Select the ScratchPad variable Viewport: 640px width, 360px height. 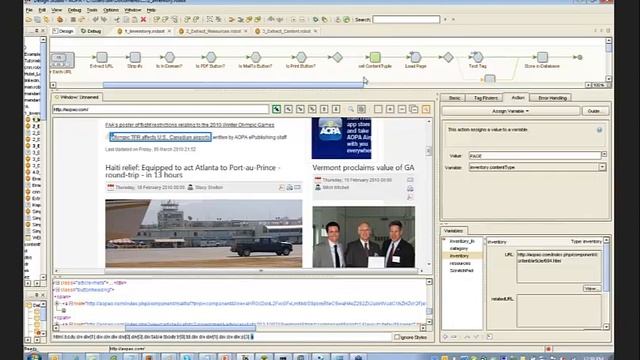[462, 271]
